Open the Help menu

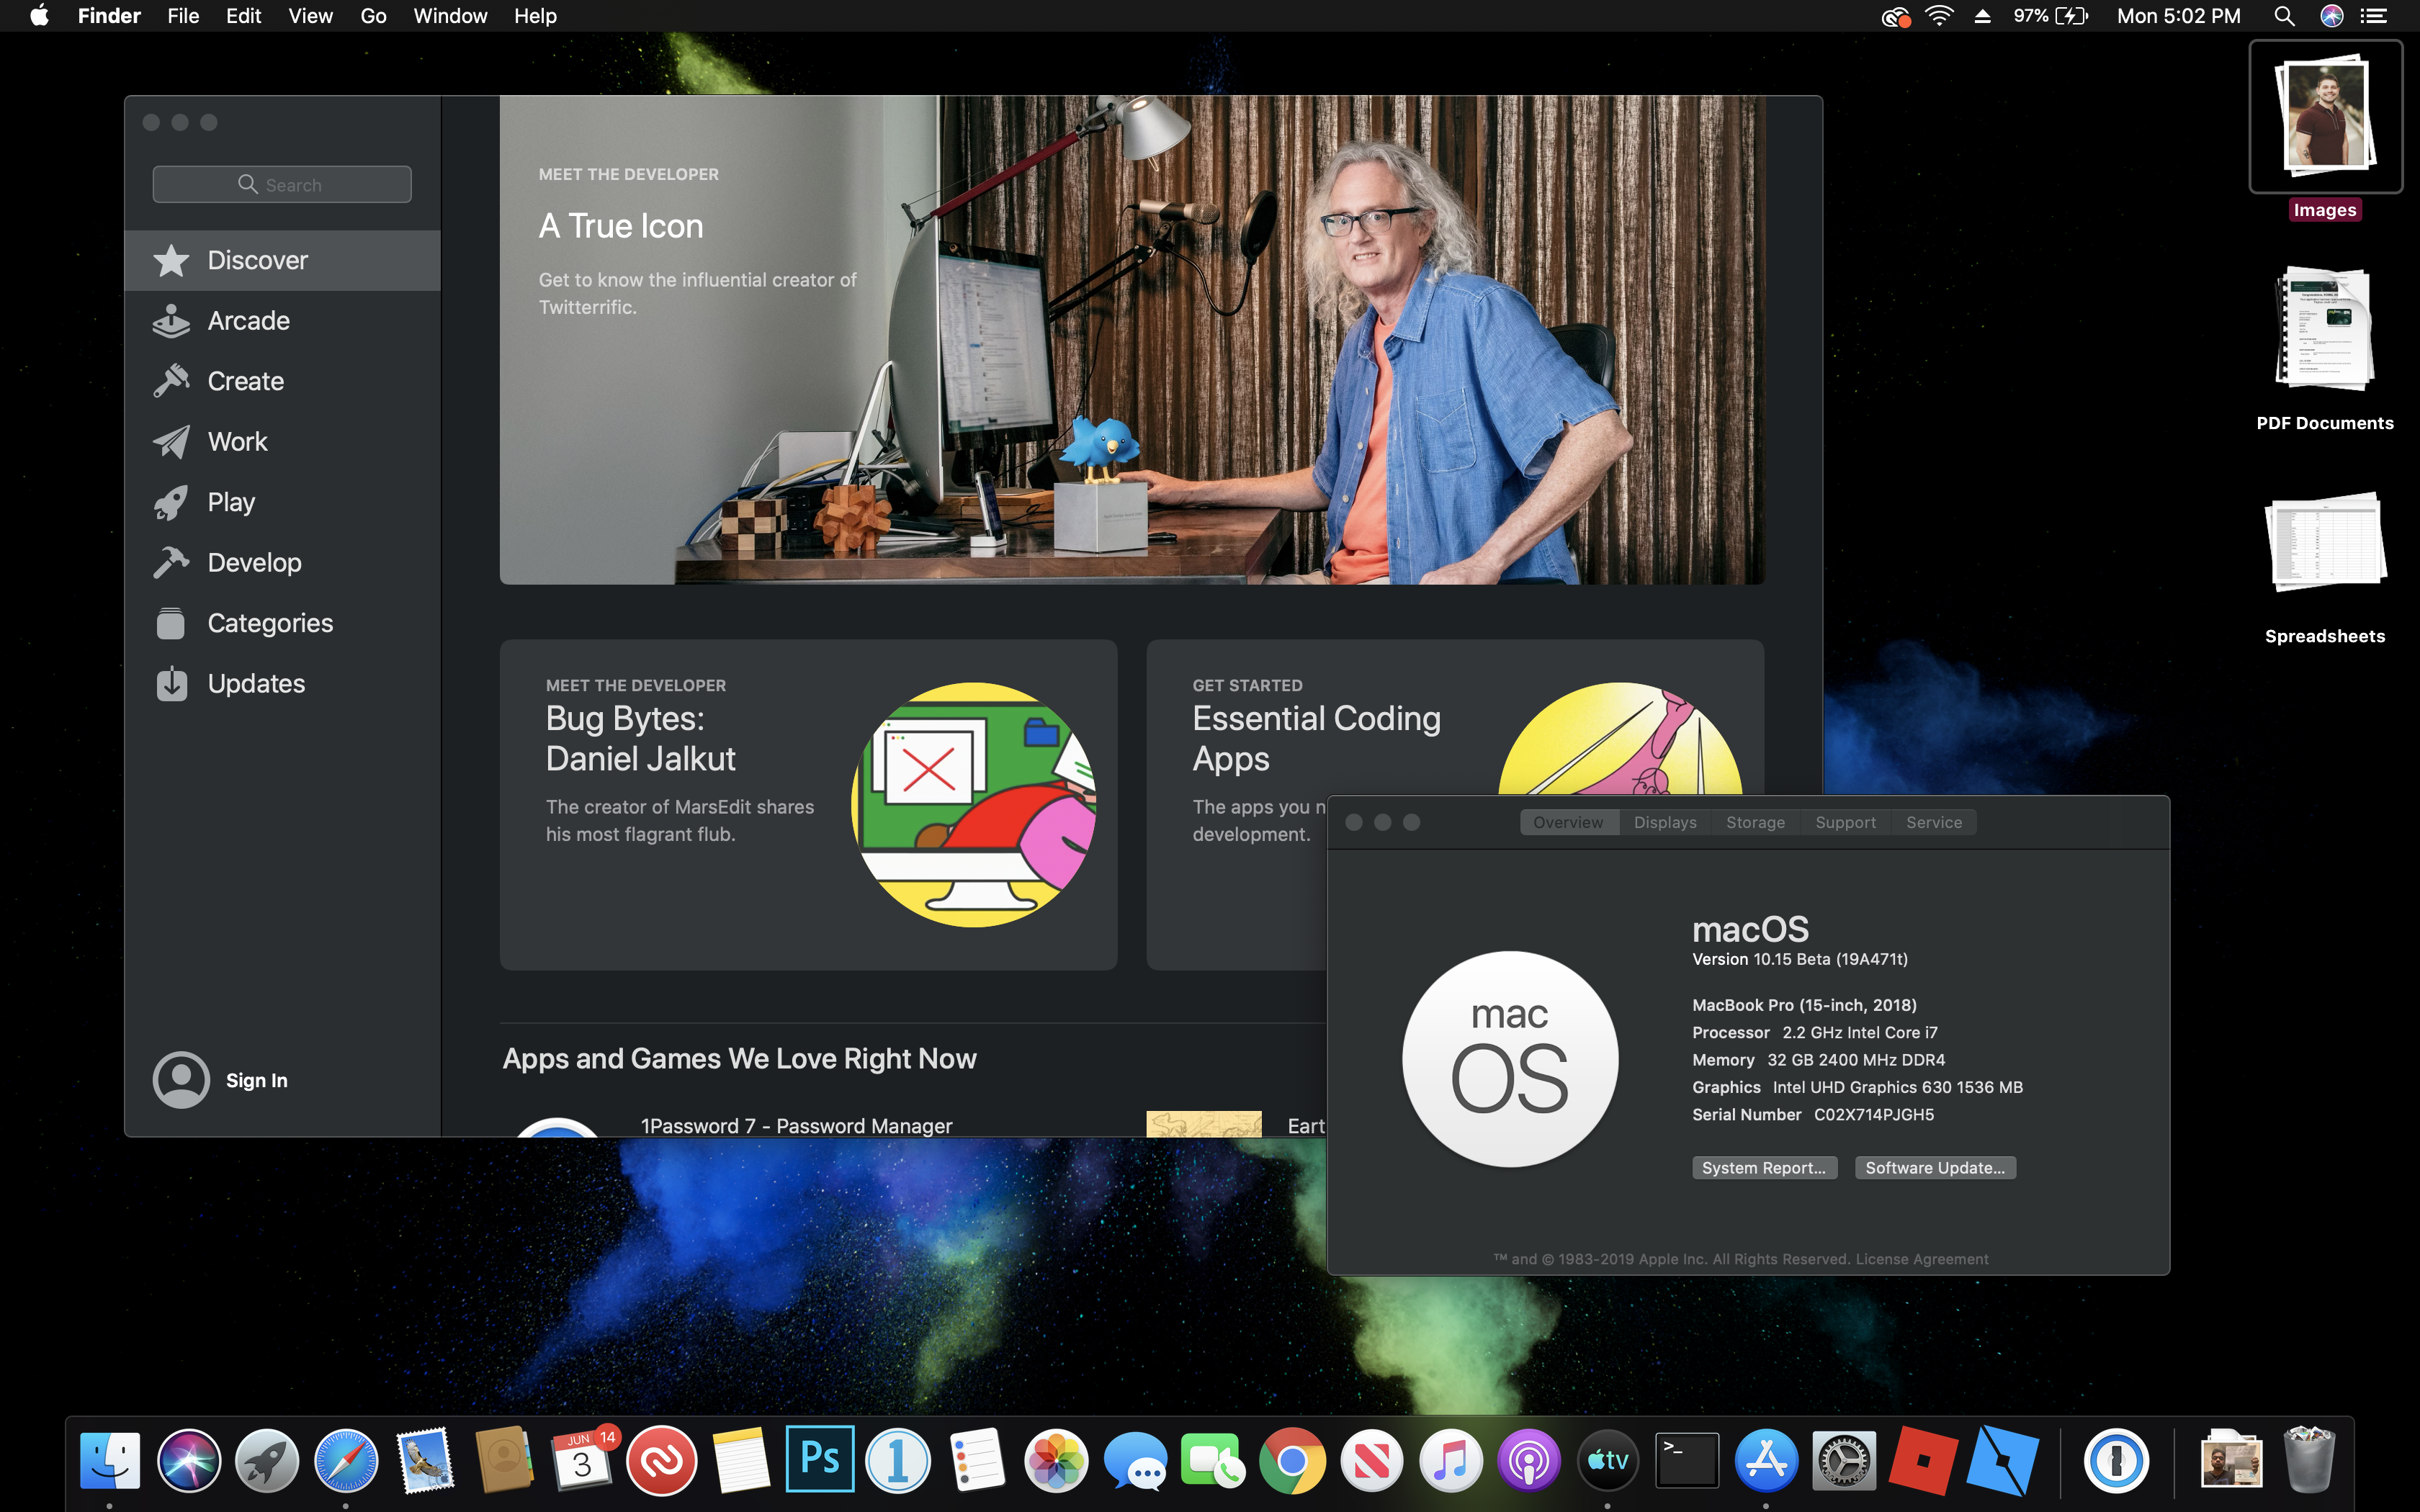tap(535, 16)
